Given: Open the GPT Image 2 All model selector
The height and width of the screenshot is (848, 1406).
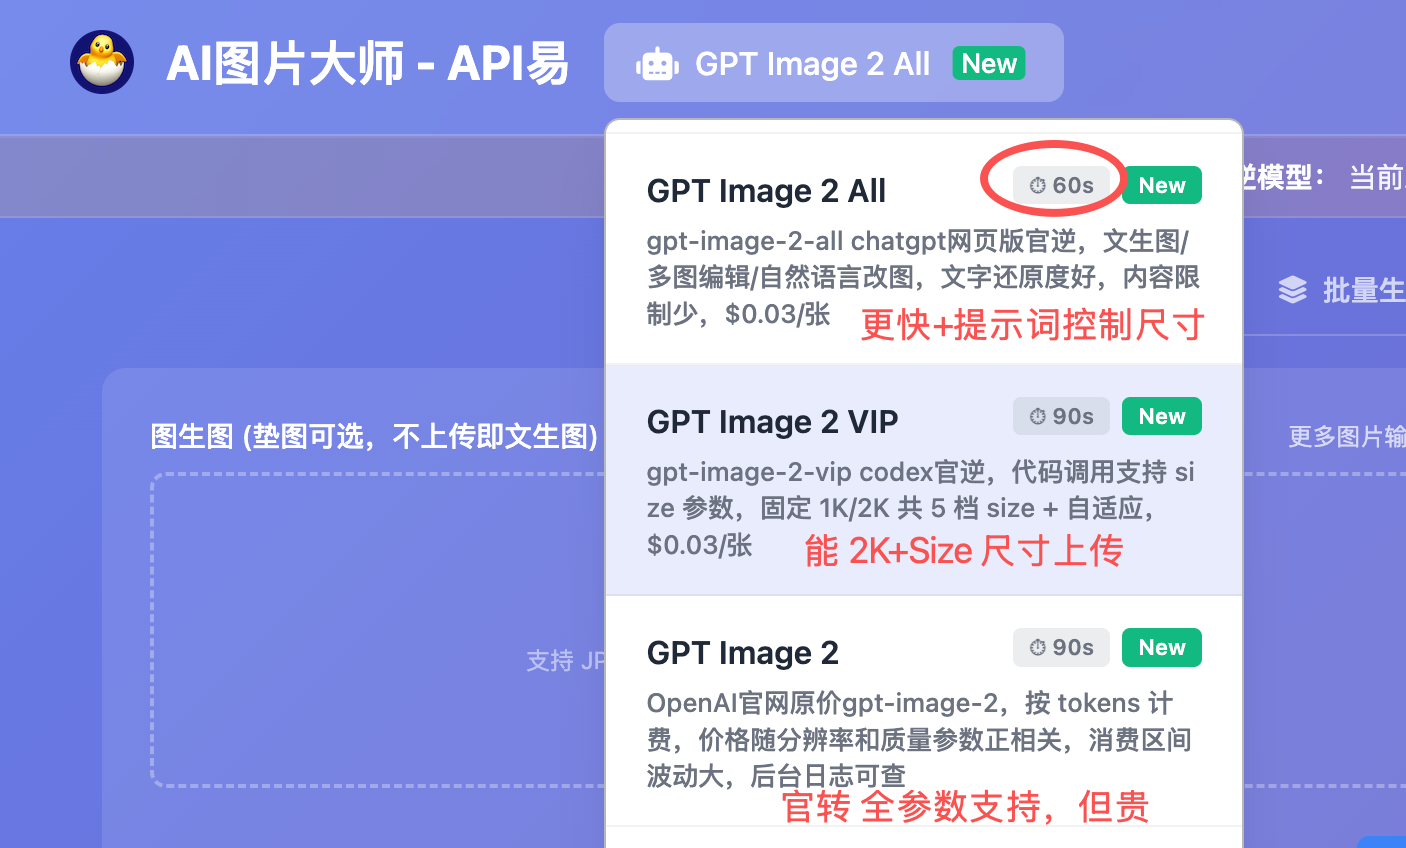Looking at the screenshot, I should (x=833, y=63).
